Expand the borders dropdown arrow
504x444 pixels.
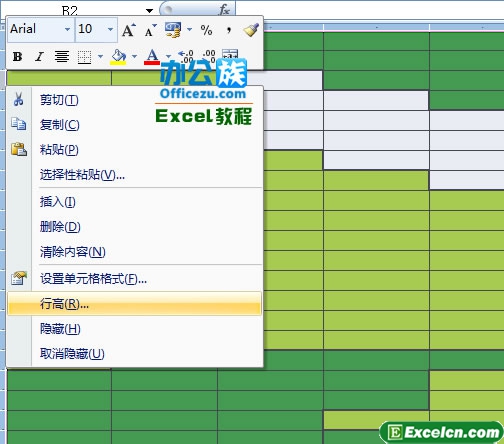(100, 56)
